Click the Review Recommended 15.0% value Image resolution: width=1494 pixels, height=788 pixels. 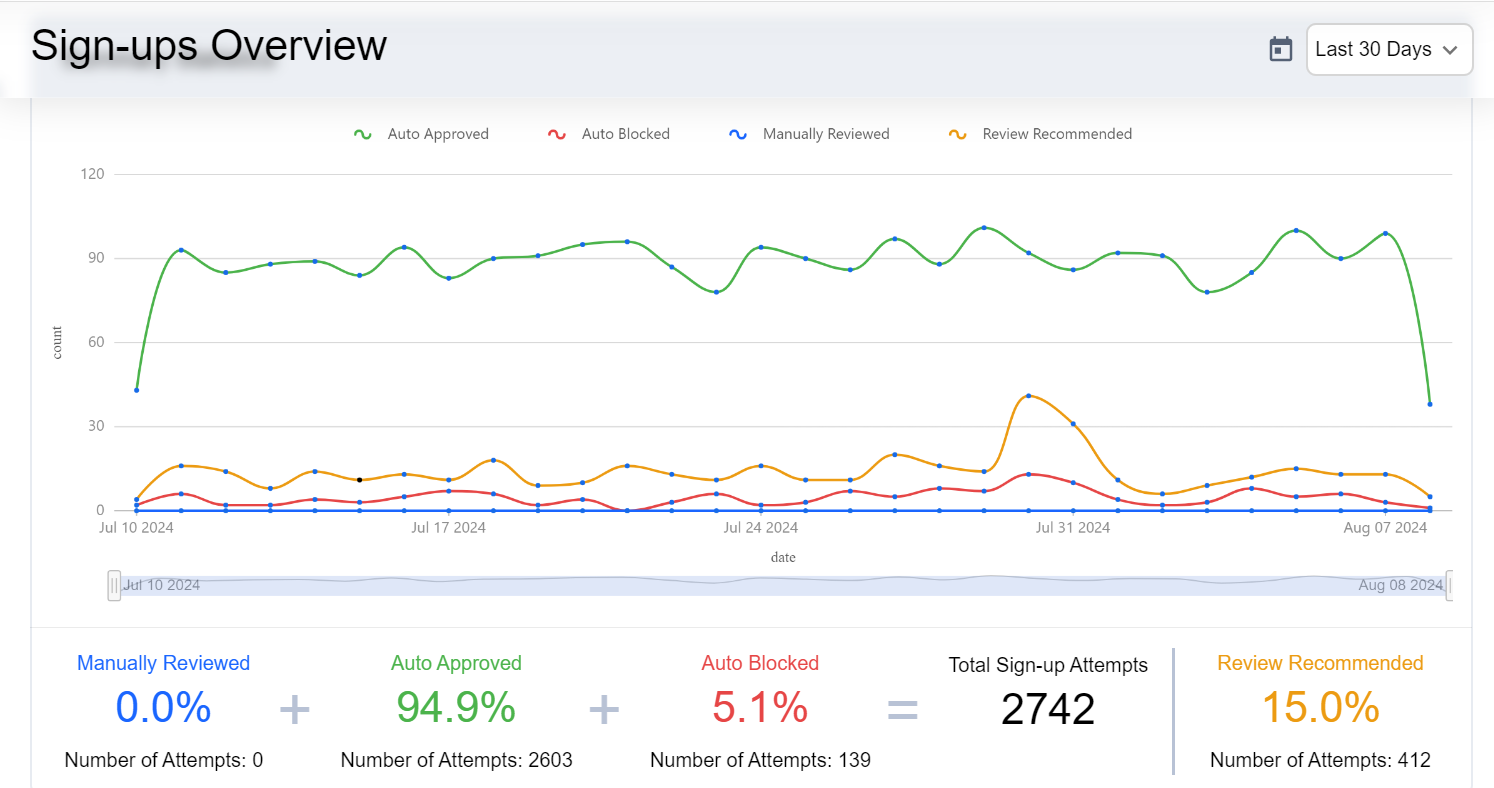tap(1320, 708)
